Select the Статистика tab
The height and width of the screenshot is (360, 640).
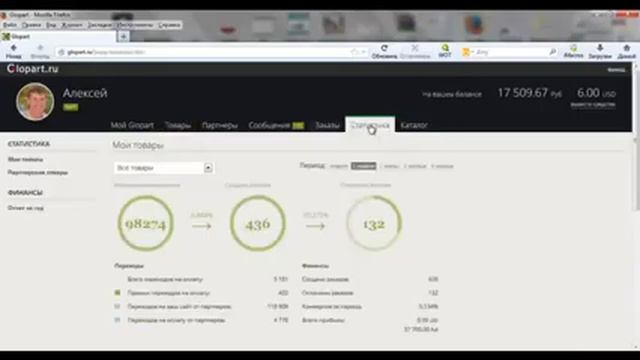(x=370, y=124)
